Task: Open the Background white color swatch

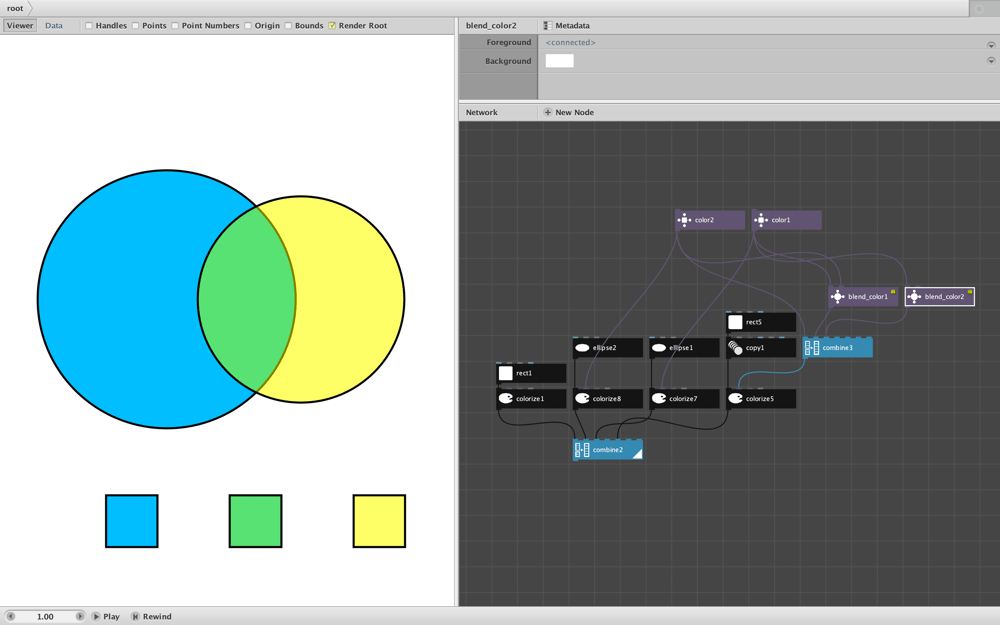Action: click(559, 61)
